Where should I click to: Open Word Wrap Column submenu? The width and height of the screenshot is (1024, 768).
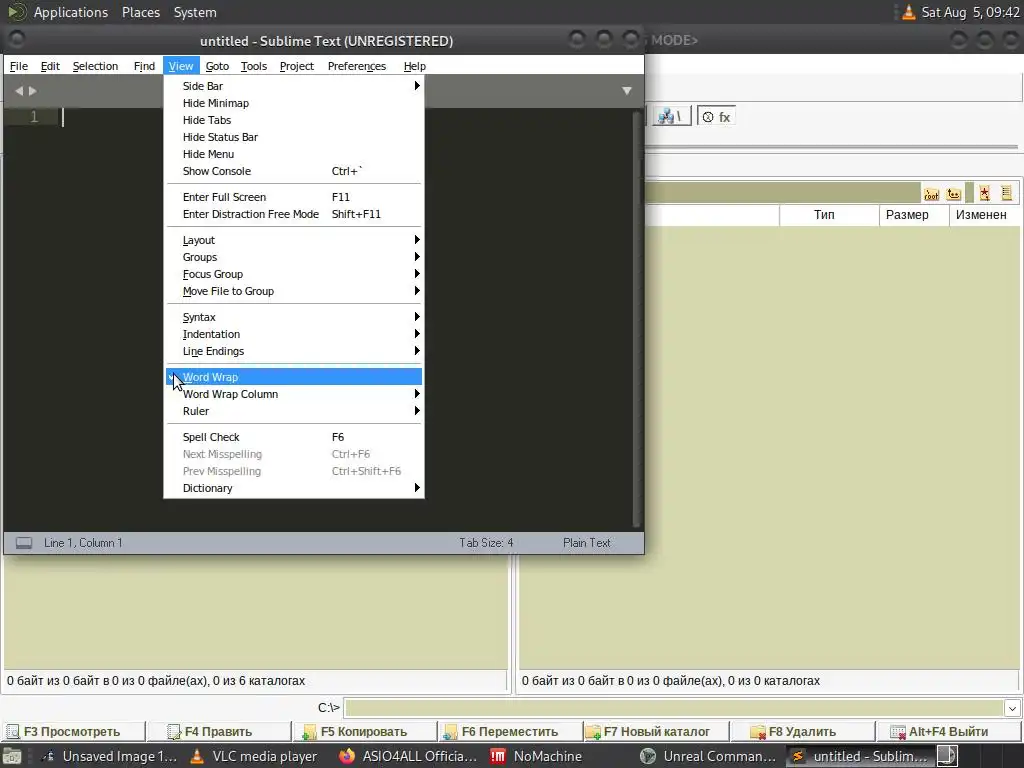(293, 394)
